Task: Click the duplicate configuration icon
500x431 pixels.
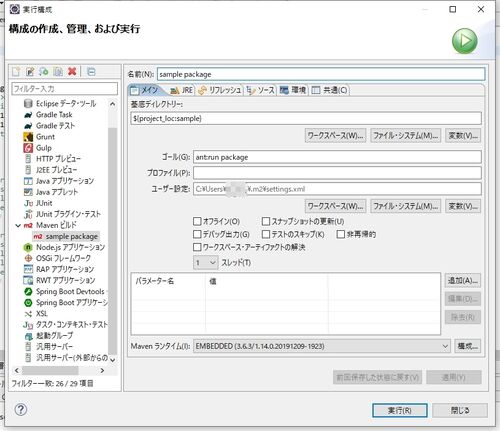Action: [x=58, y=72]
